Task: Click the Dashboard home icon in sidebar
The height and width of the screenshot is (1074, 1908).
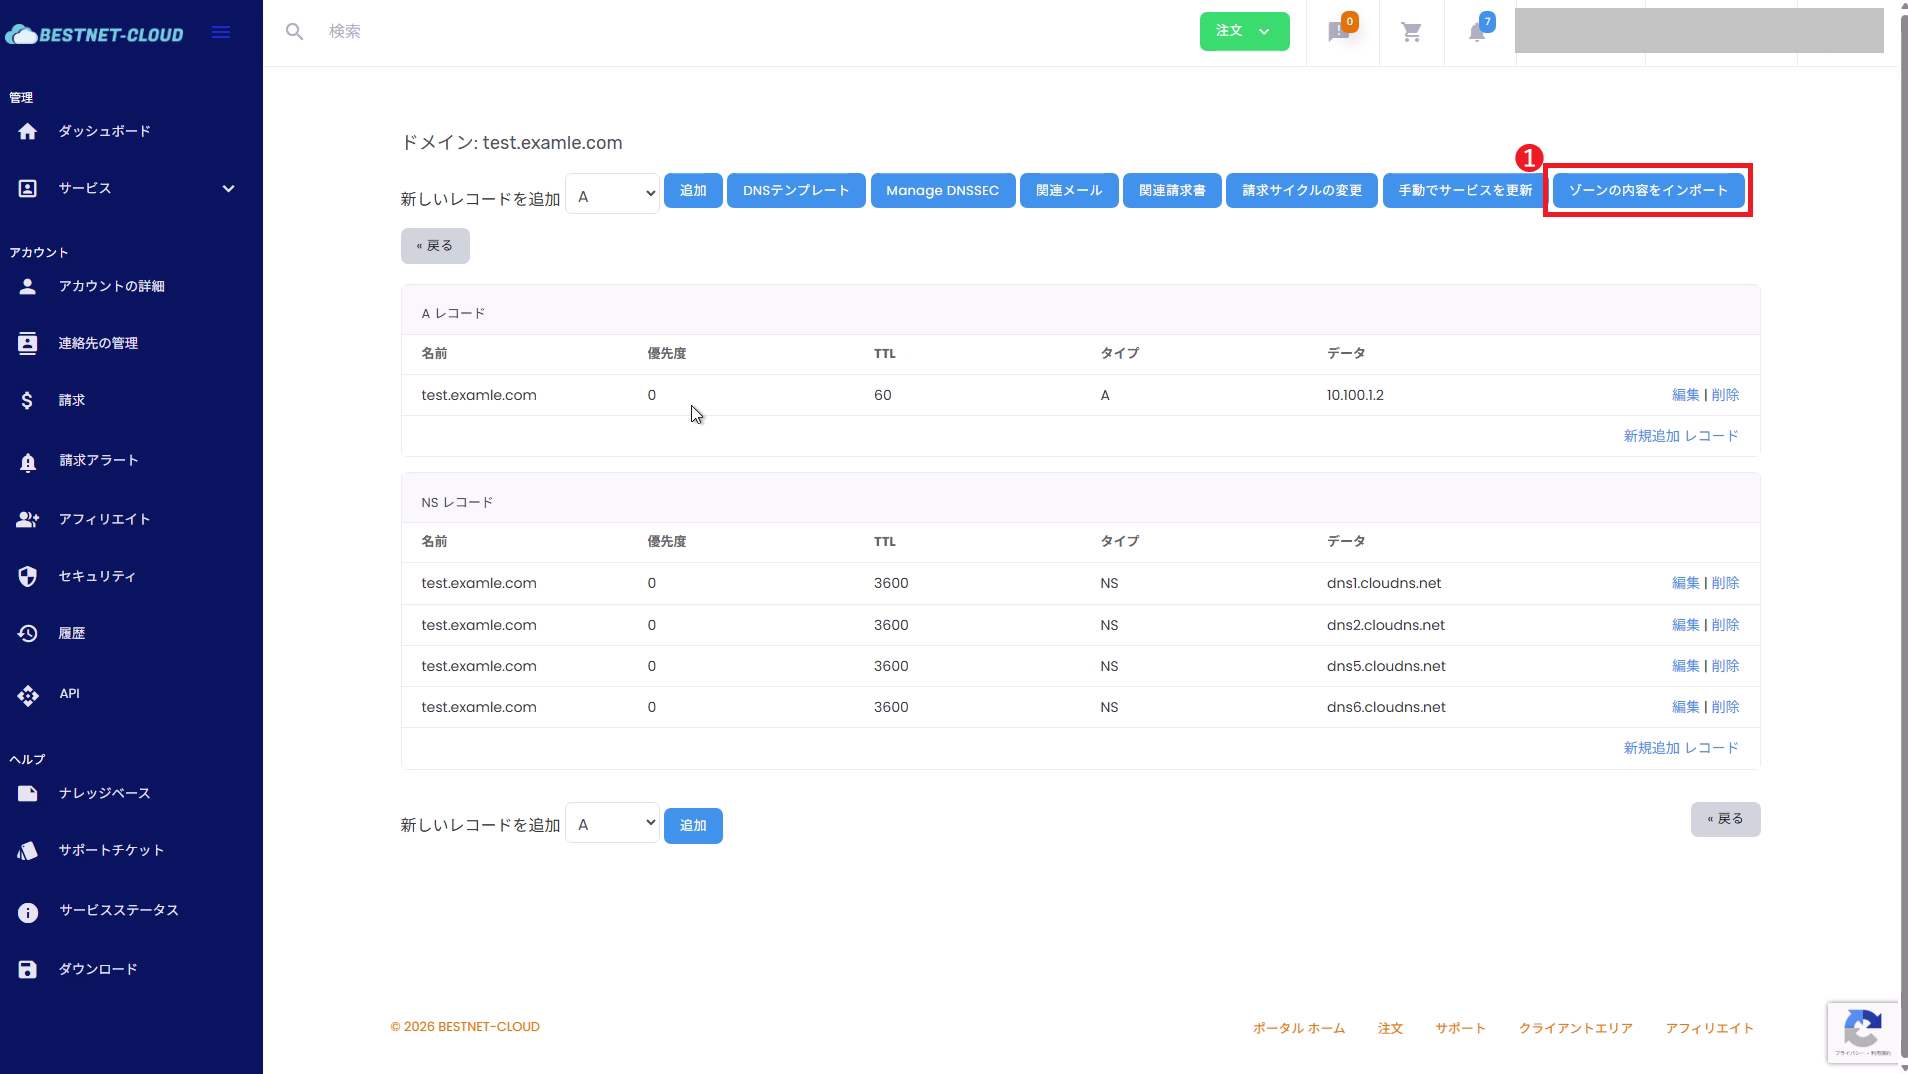Action: [x=28, y=132]
